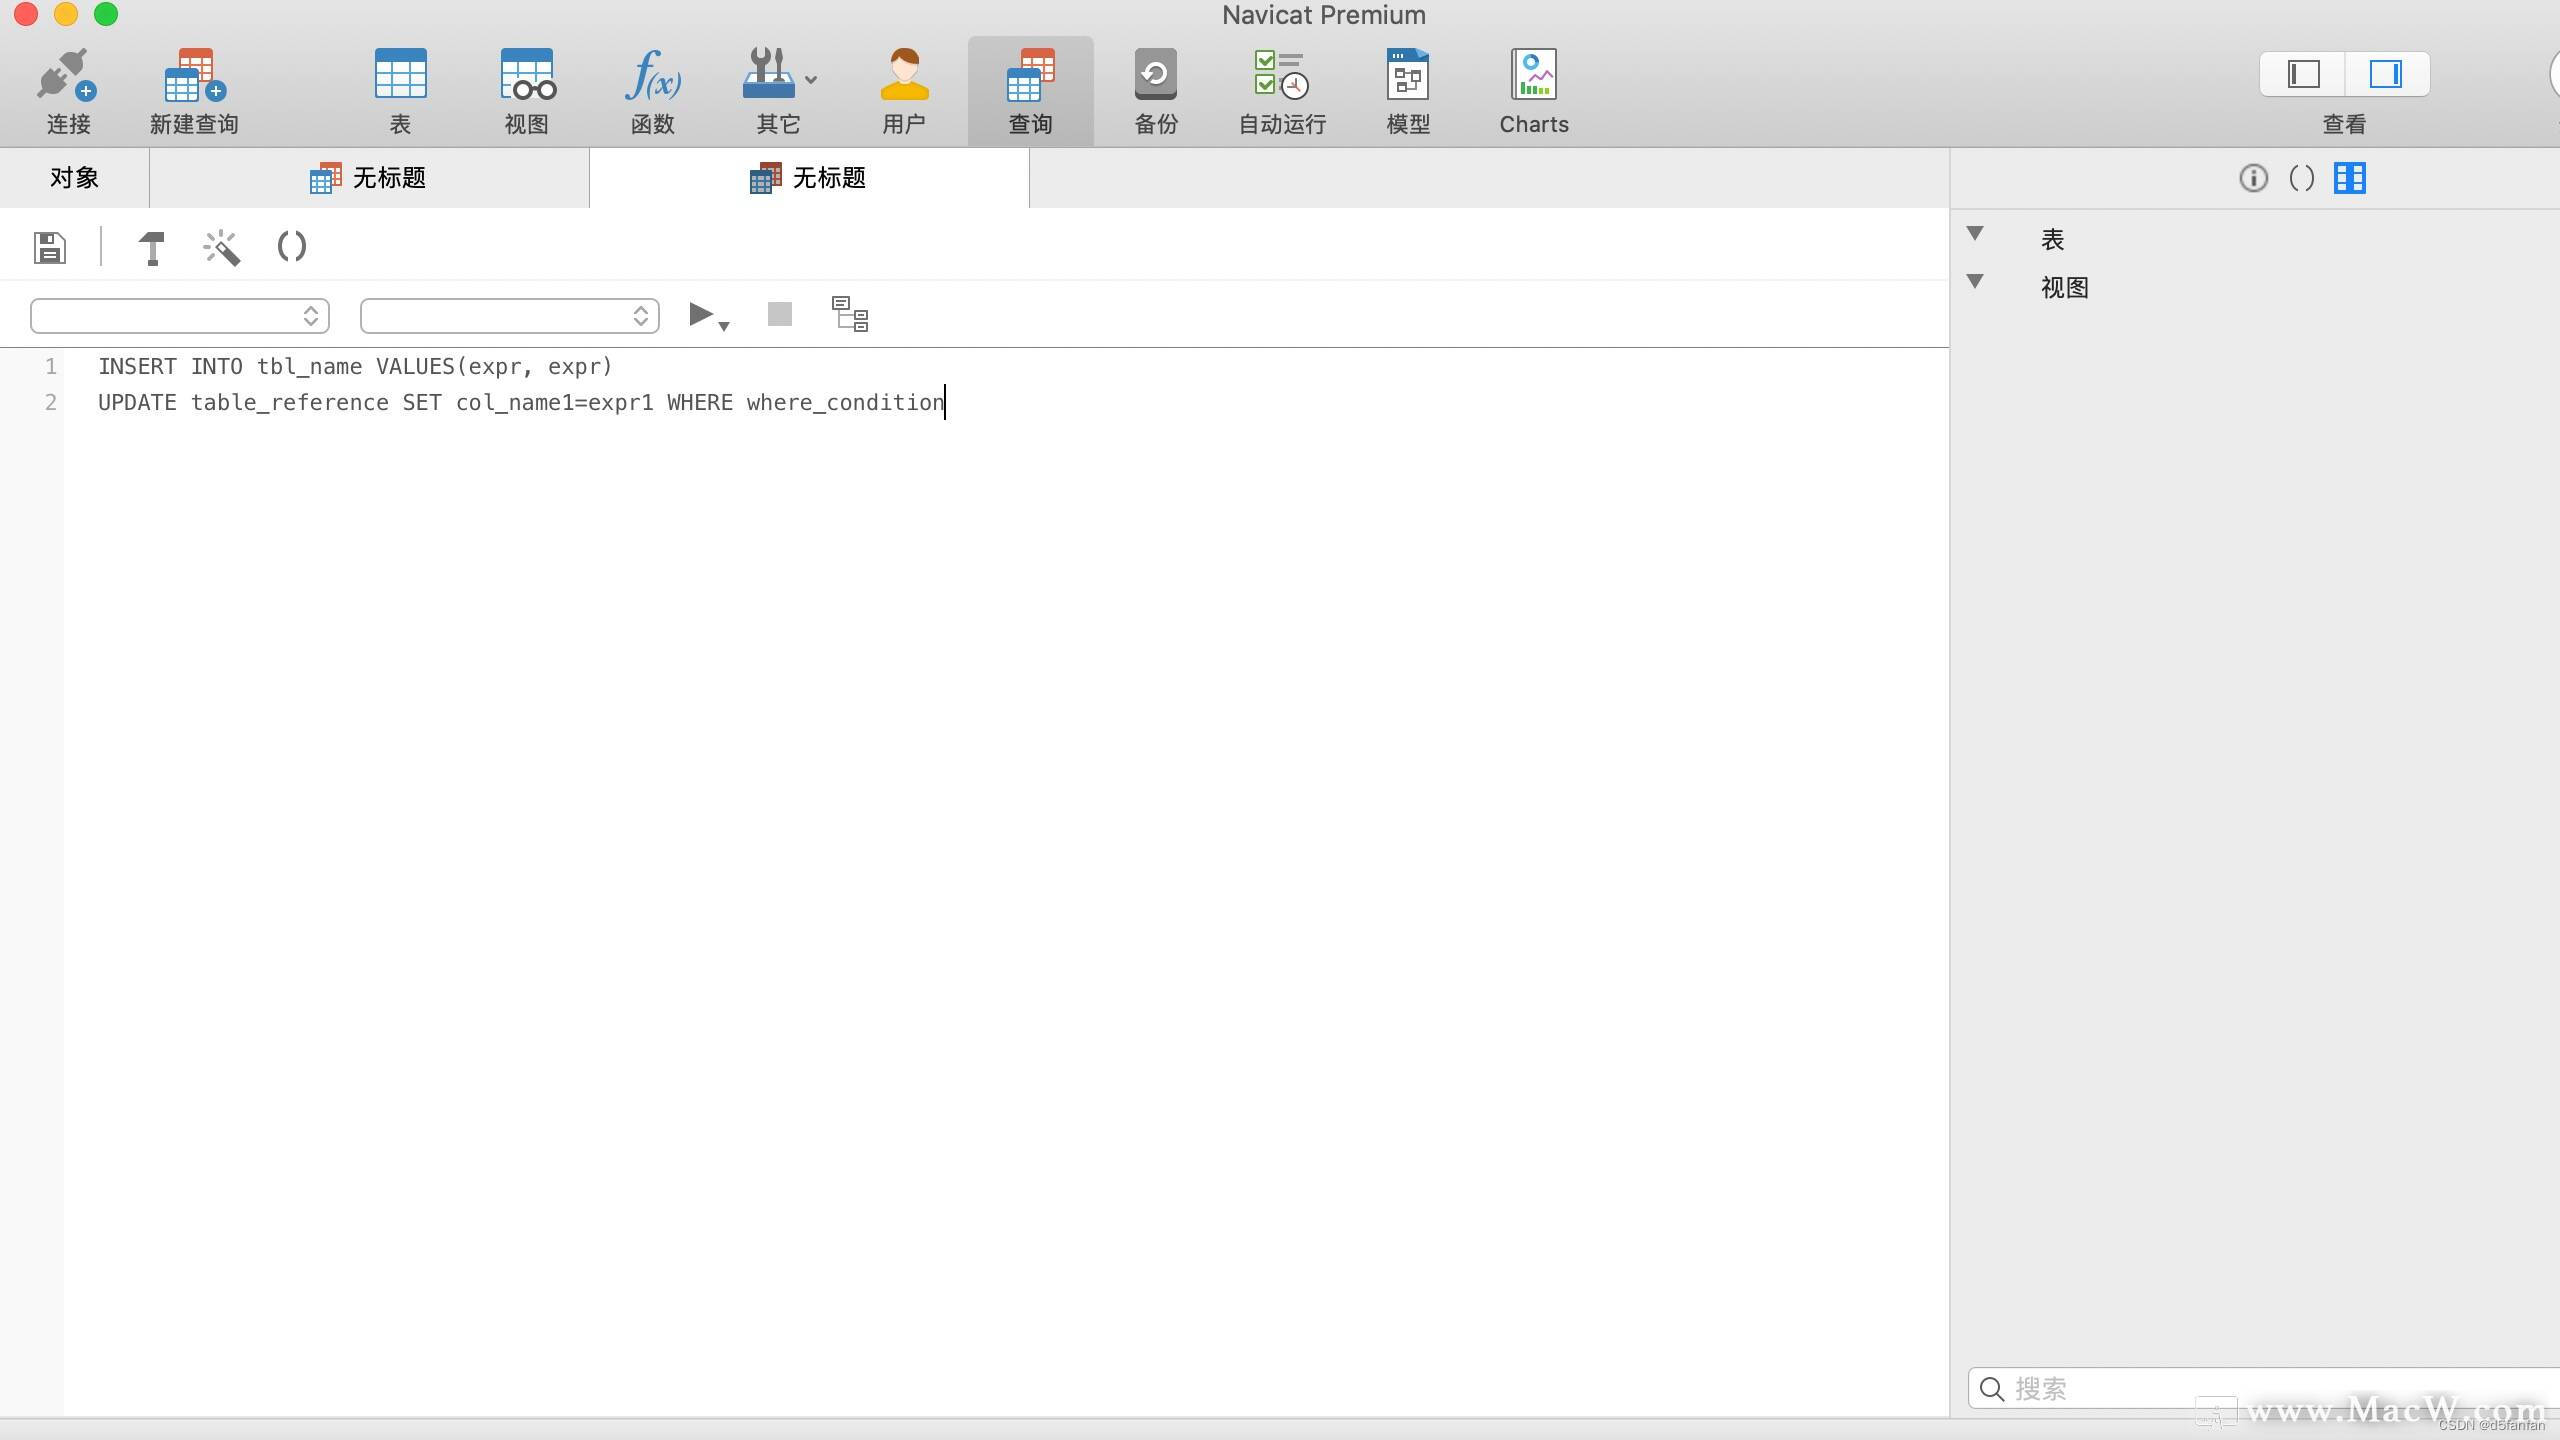Open the 用户 user icon
The height and width of the screenshot is (1440, 2560).
click(x=904, y=74)
